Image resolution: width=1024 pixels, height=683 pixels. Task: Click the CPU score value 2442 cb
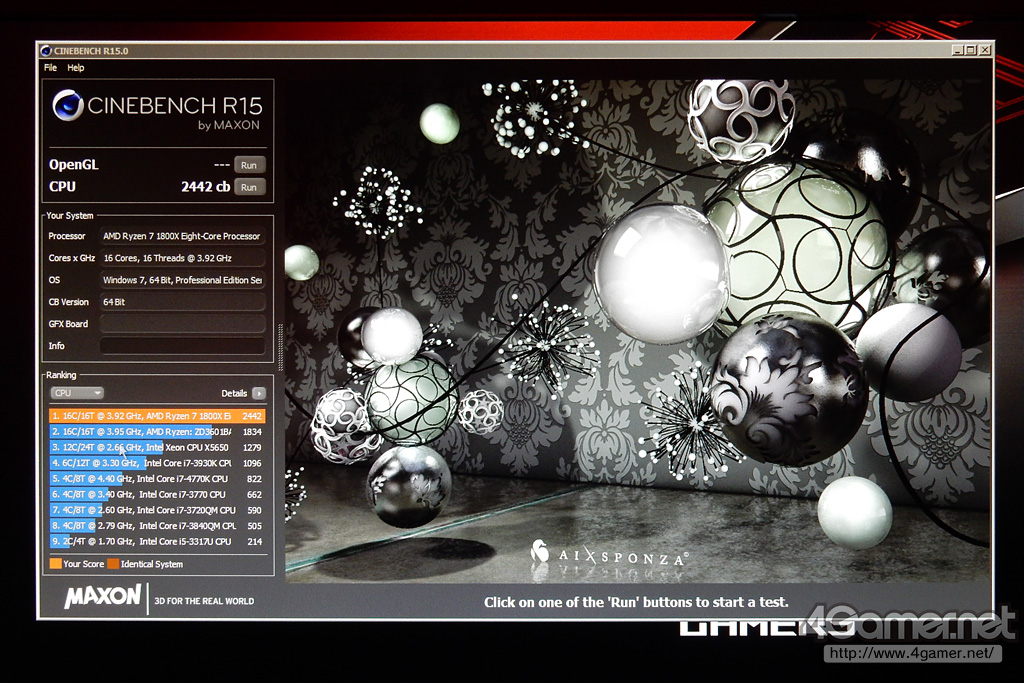(x=205, y=187)
